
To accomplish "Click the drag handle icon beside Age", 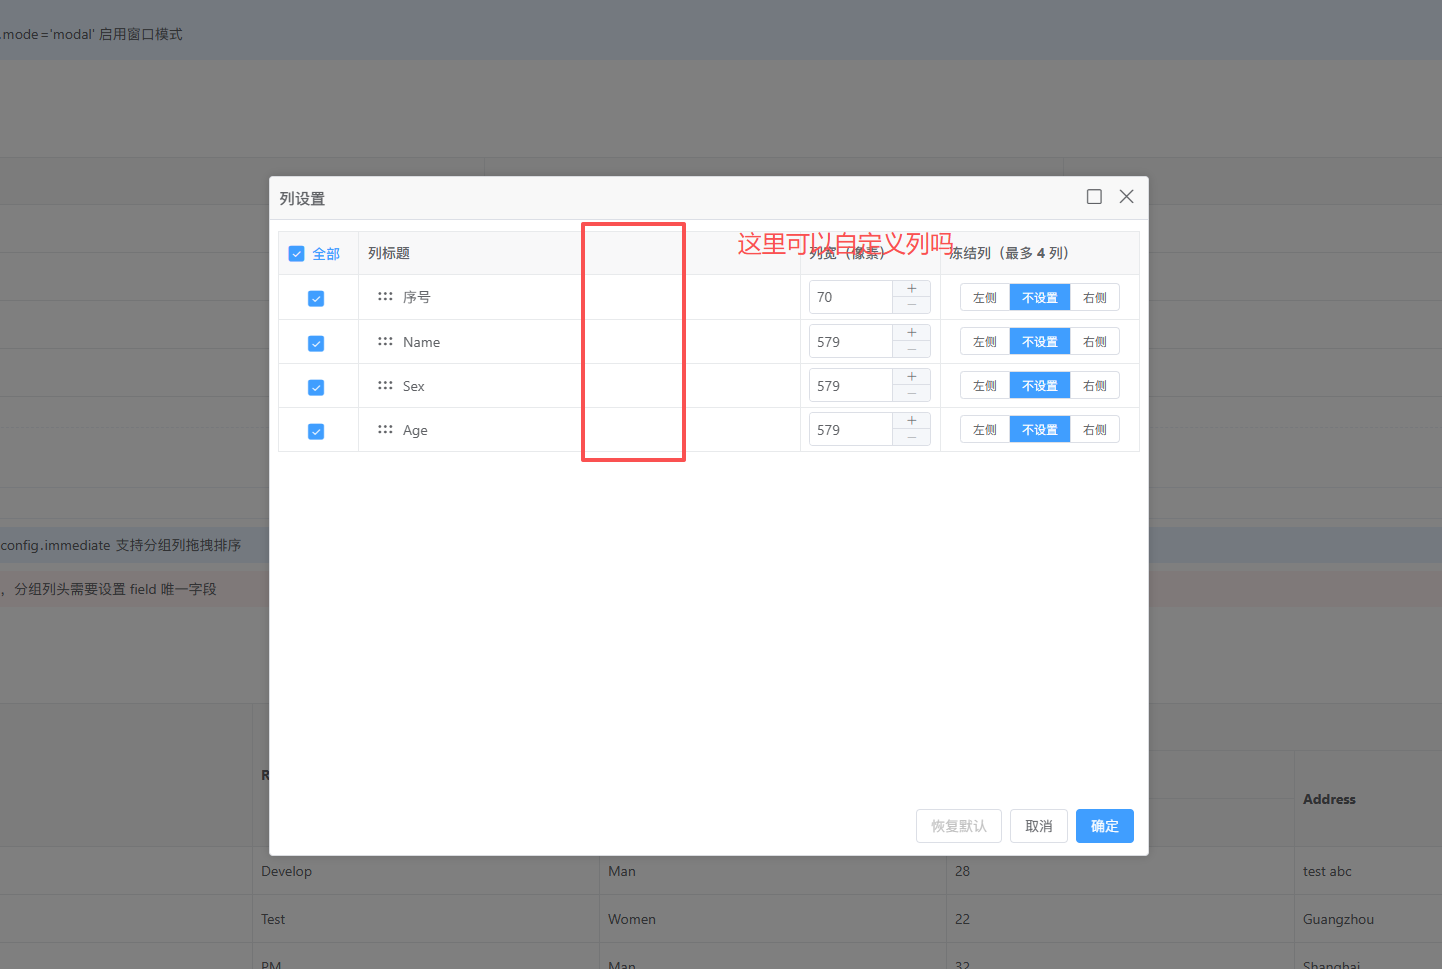I will pyautogui.click(x=385, y=430).
